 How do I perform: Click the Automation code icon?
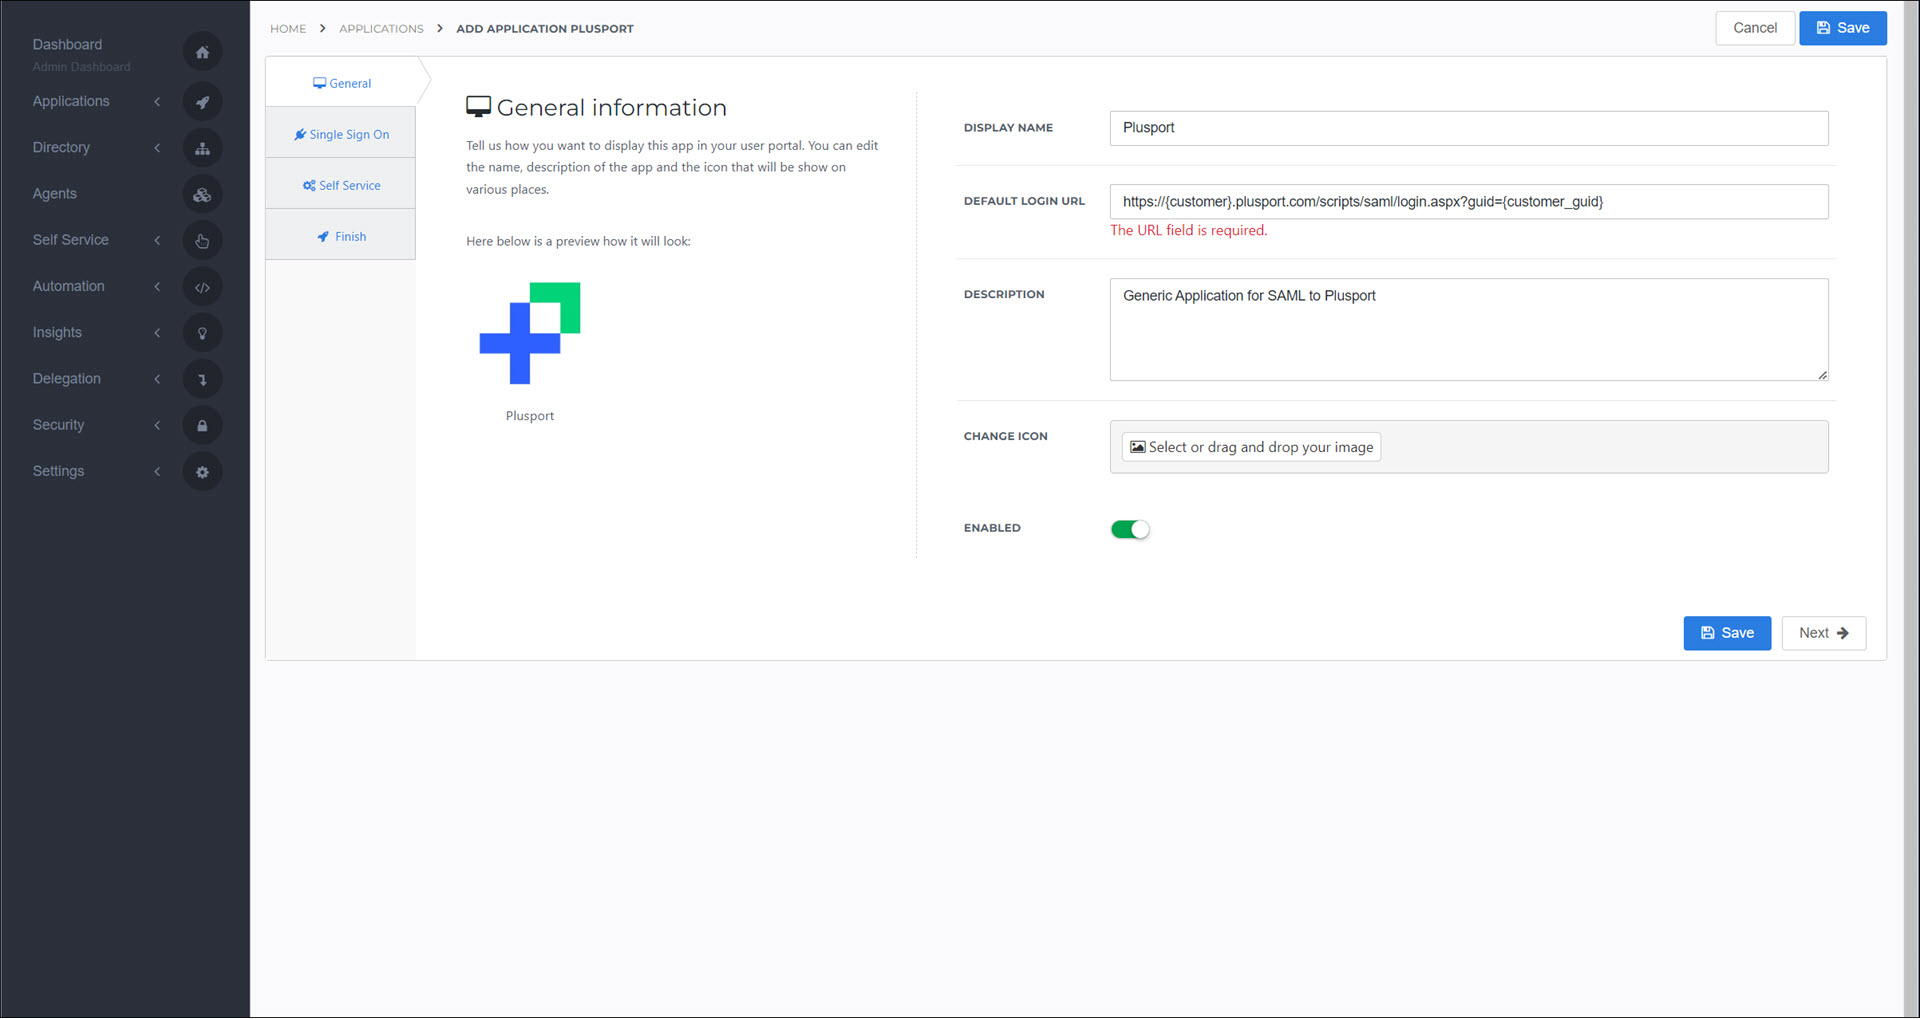202,287
